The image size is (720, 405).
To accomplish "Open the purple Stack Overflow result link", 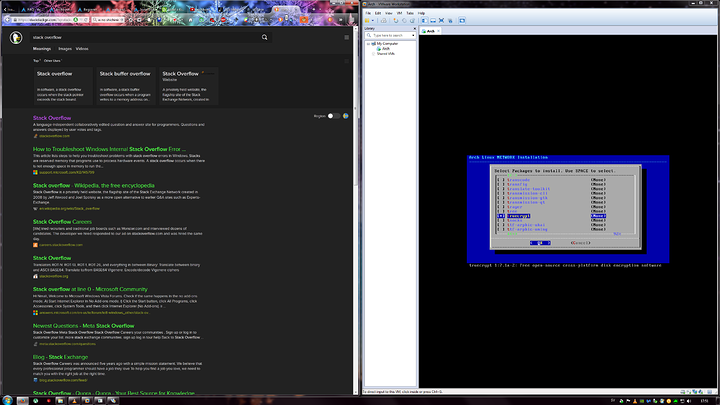I will coord(52,118).
